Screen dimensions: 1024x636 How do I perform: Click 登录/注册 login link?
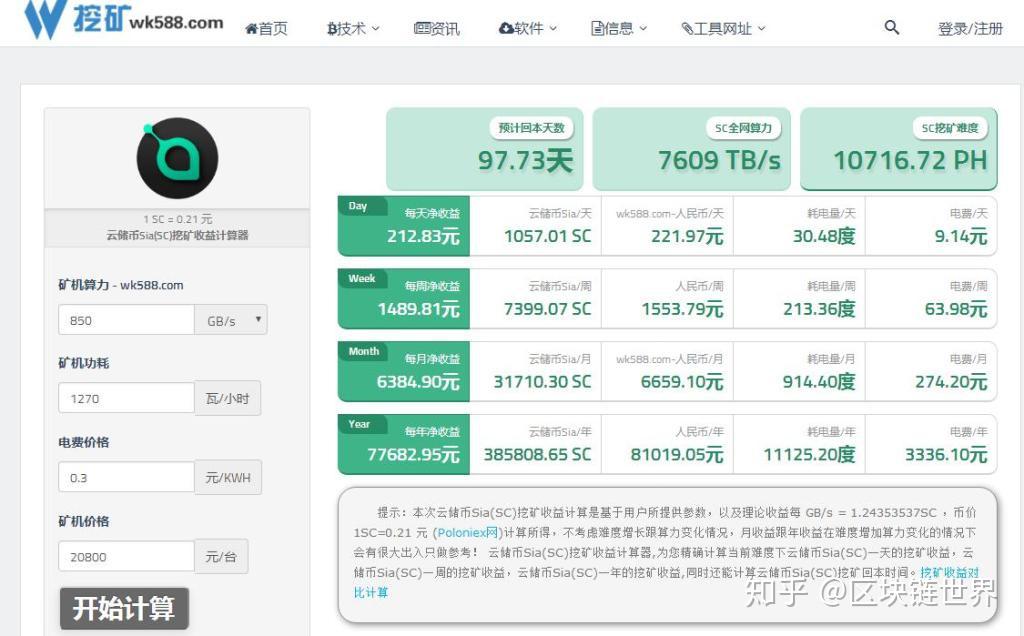[970, 29]
